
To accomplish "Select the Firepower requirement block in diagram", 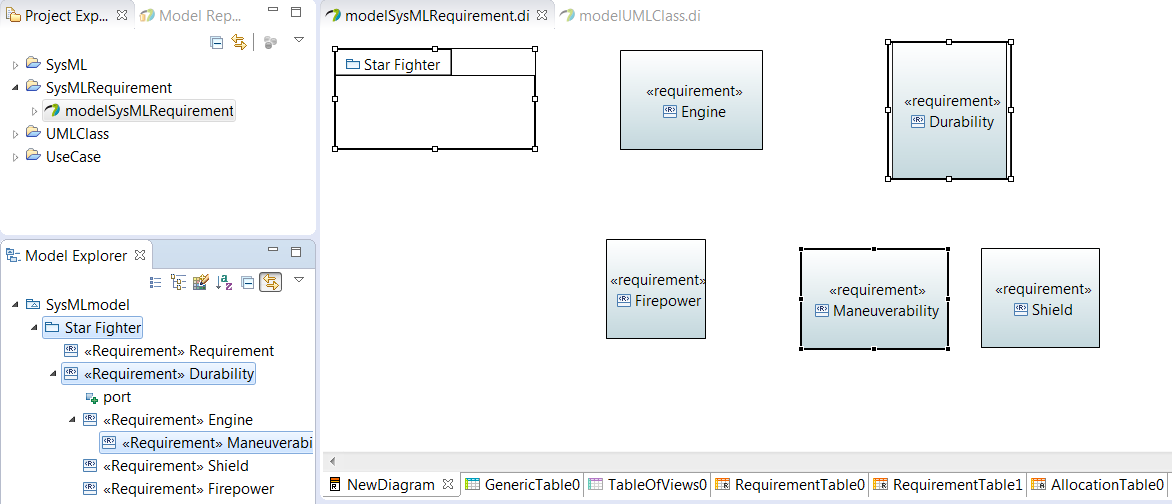I will point(656,289).
